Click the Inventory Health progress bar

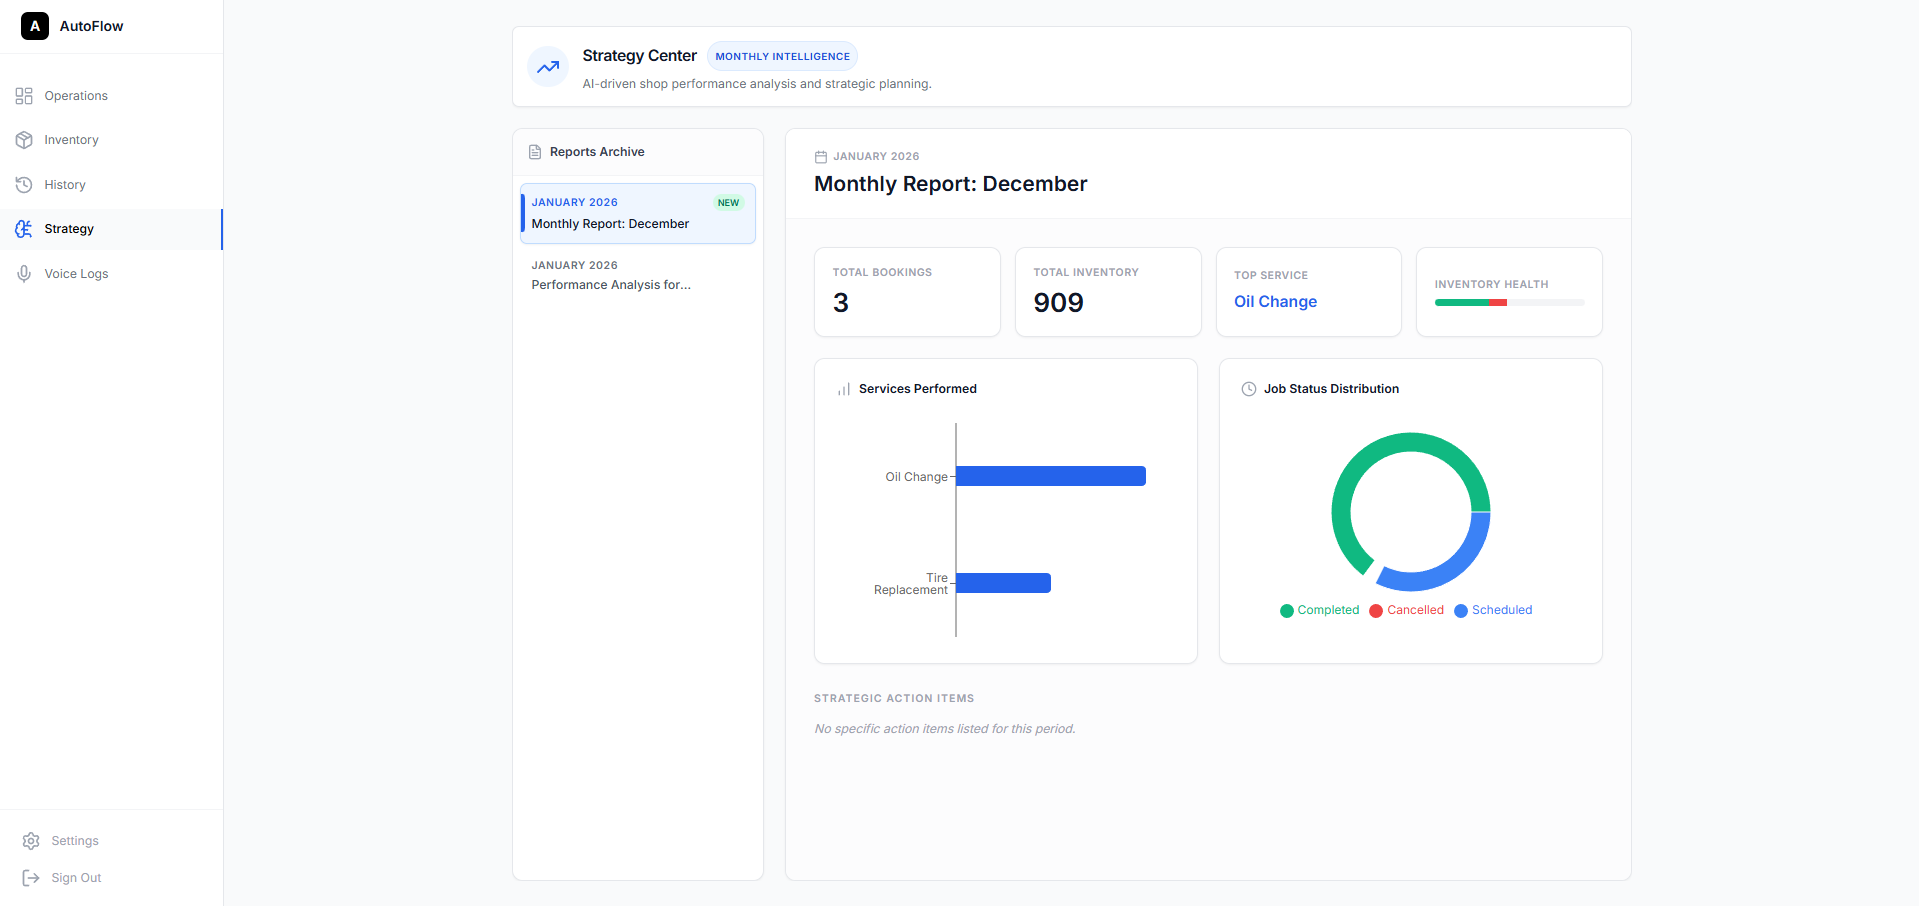(1508, 302)
